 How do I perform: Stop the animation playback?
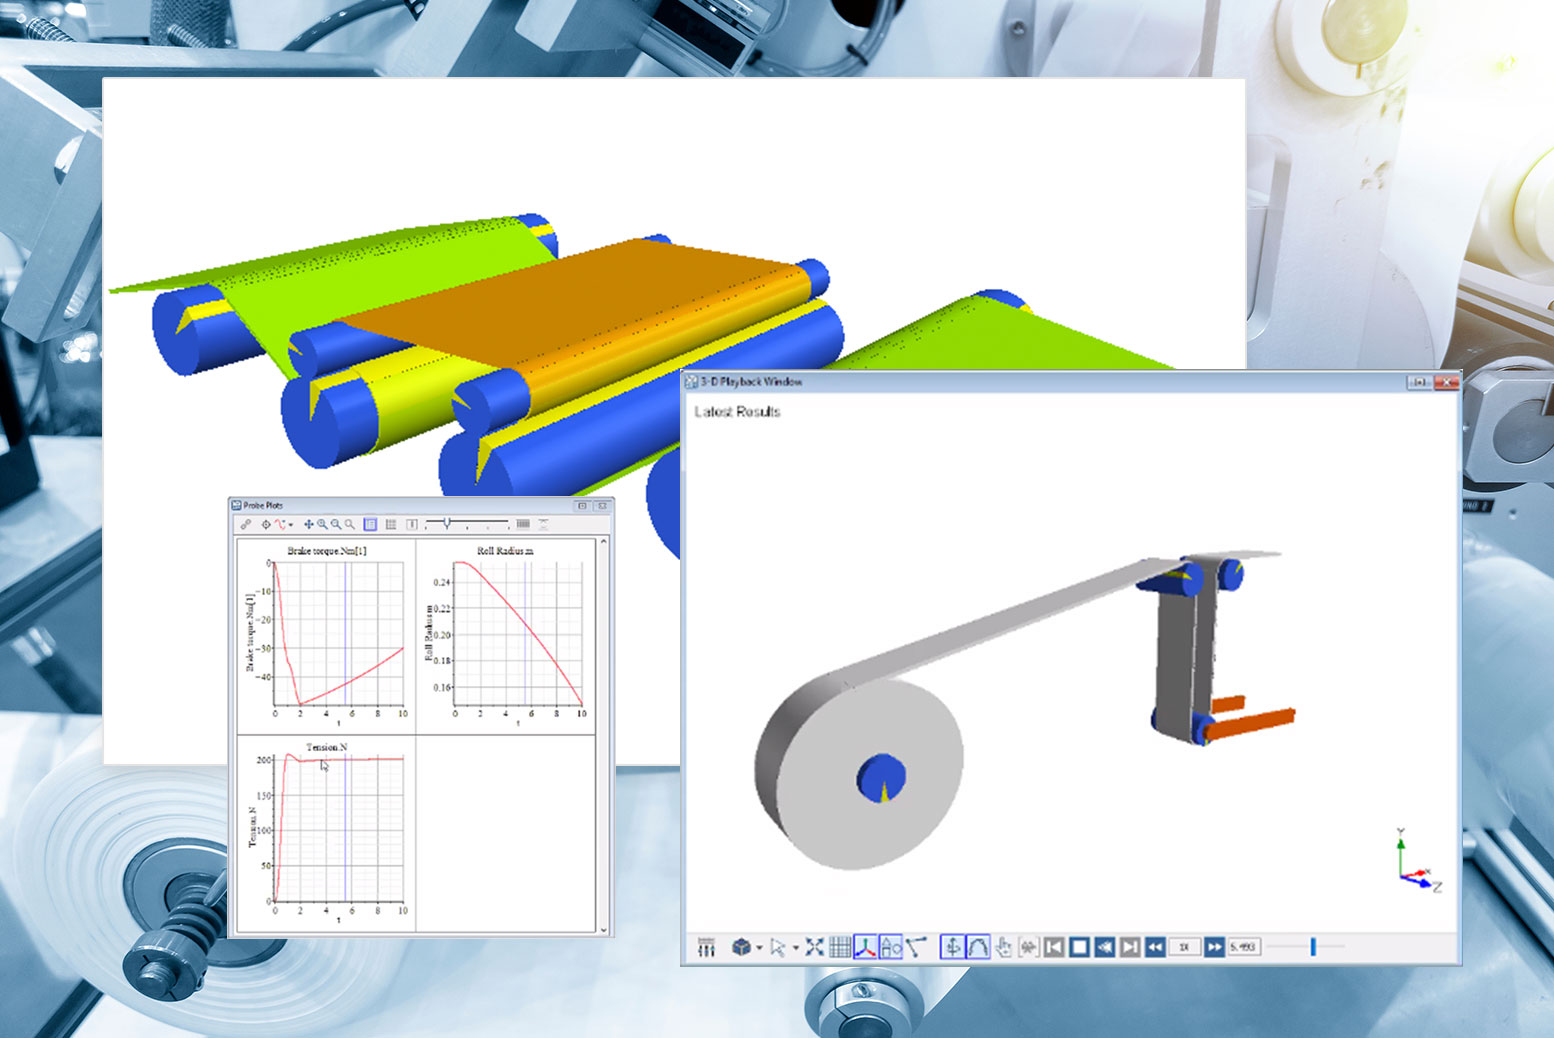(x=1079, y=947)
